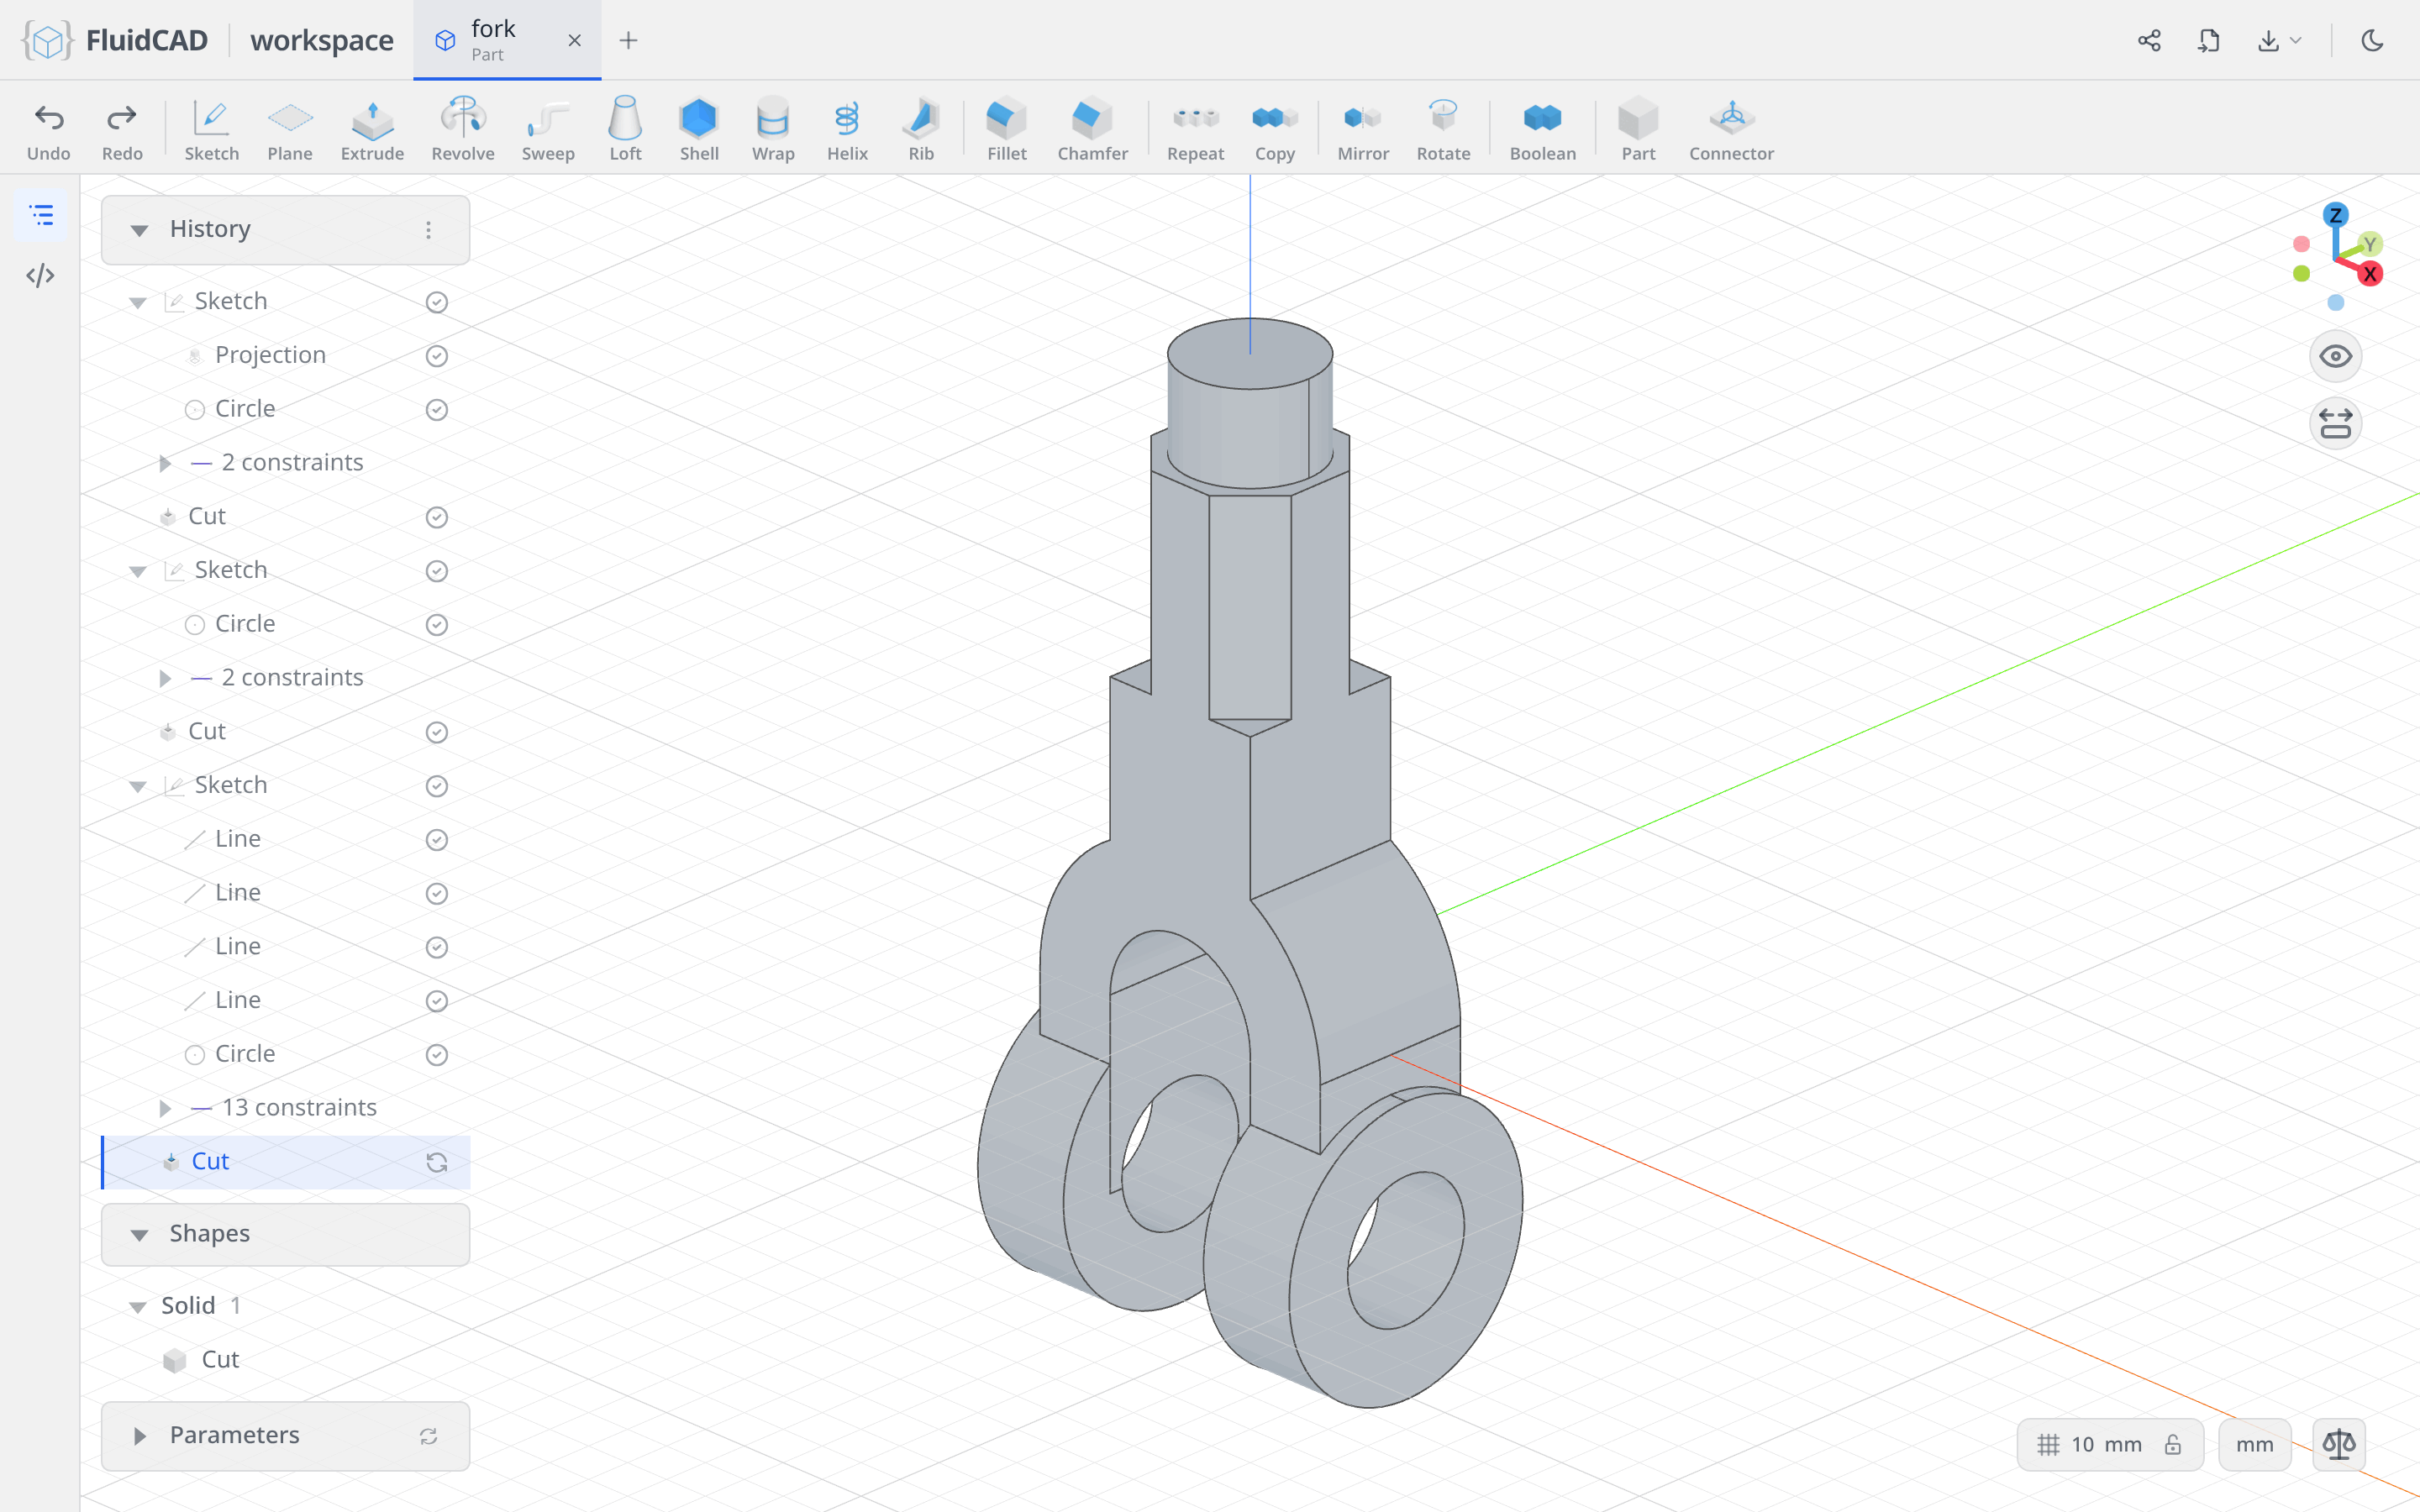Toggle the Projection row check mark
The image size is (2420, 1512).
pyautogui.click(x=437, y=356)
